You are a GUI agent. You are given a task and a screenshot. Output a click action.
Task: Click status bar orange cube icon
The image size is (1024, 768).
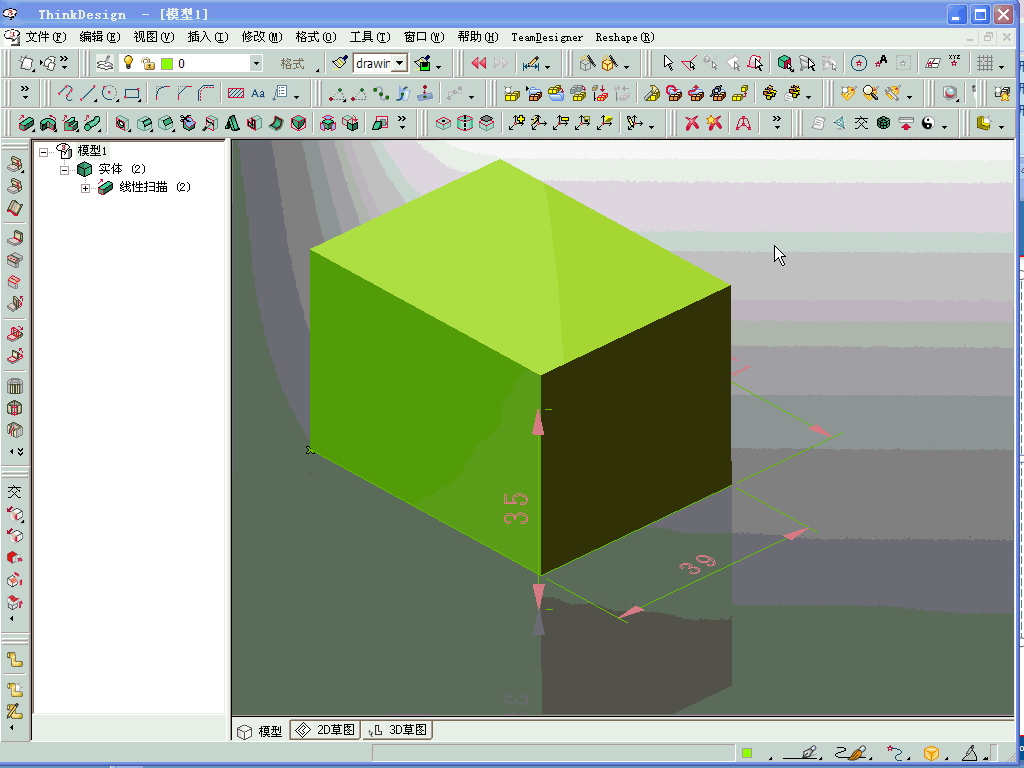[x=932, y=753]
